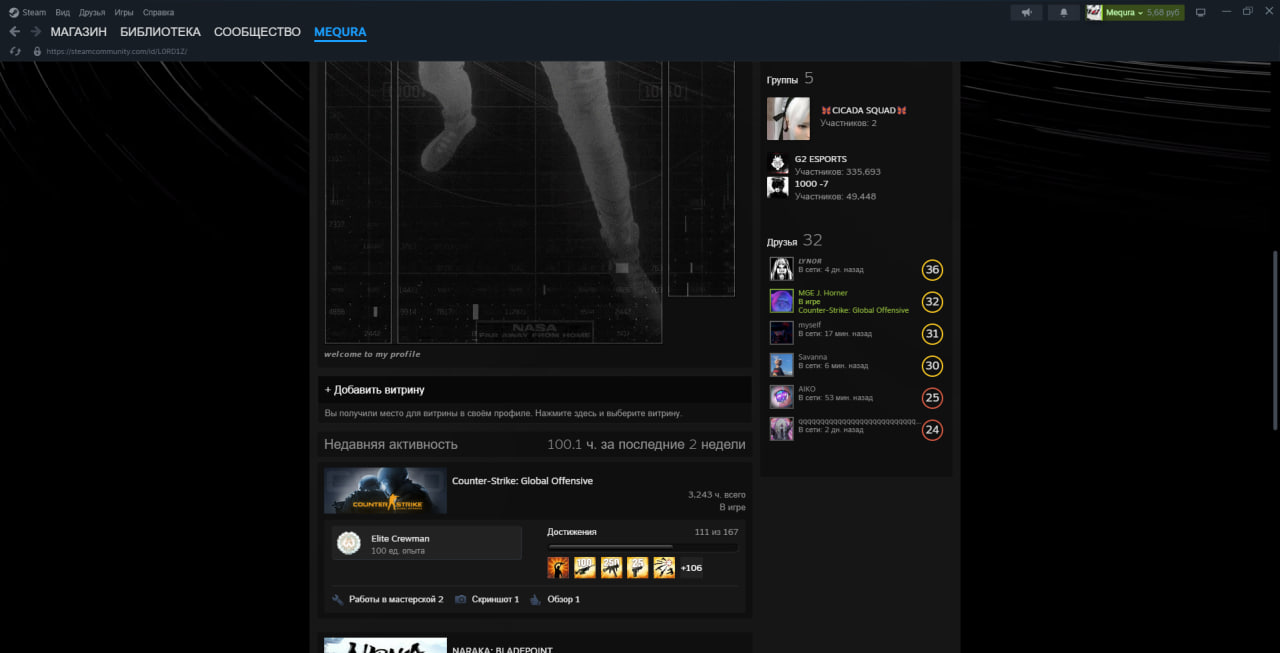This screenshot has width=1280, height=653.
Task: Click the fifth achievement icon with bullet spray
Action: [664, 567]
